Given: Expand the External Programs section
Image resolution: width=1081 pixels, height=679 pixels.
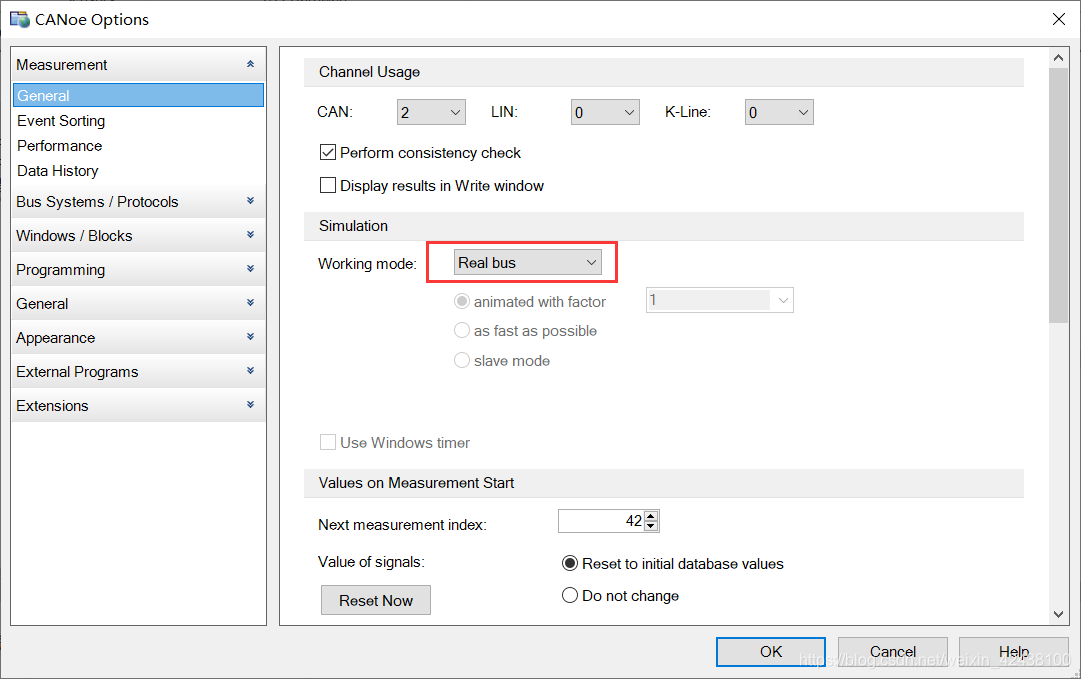Looking at the screenshot, I should pyautogui.click(x=138, y=371).
